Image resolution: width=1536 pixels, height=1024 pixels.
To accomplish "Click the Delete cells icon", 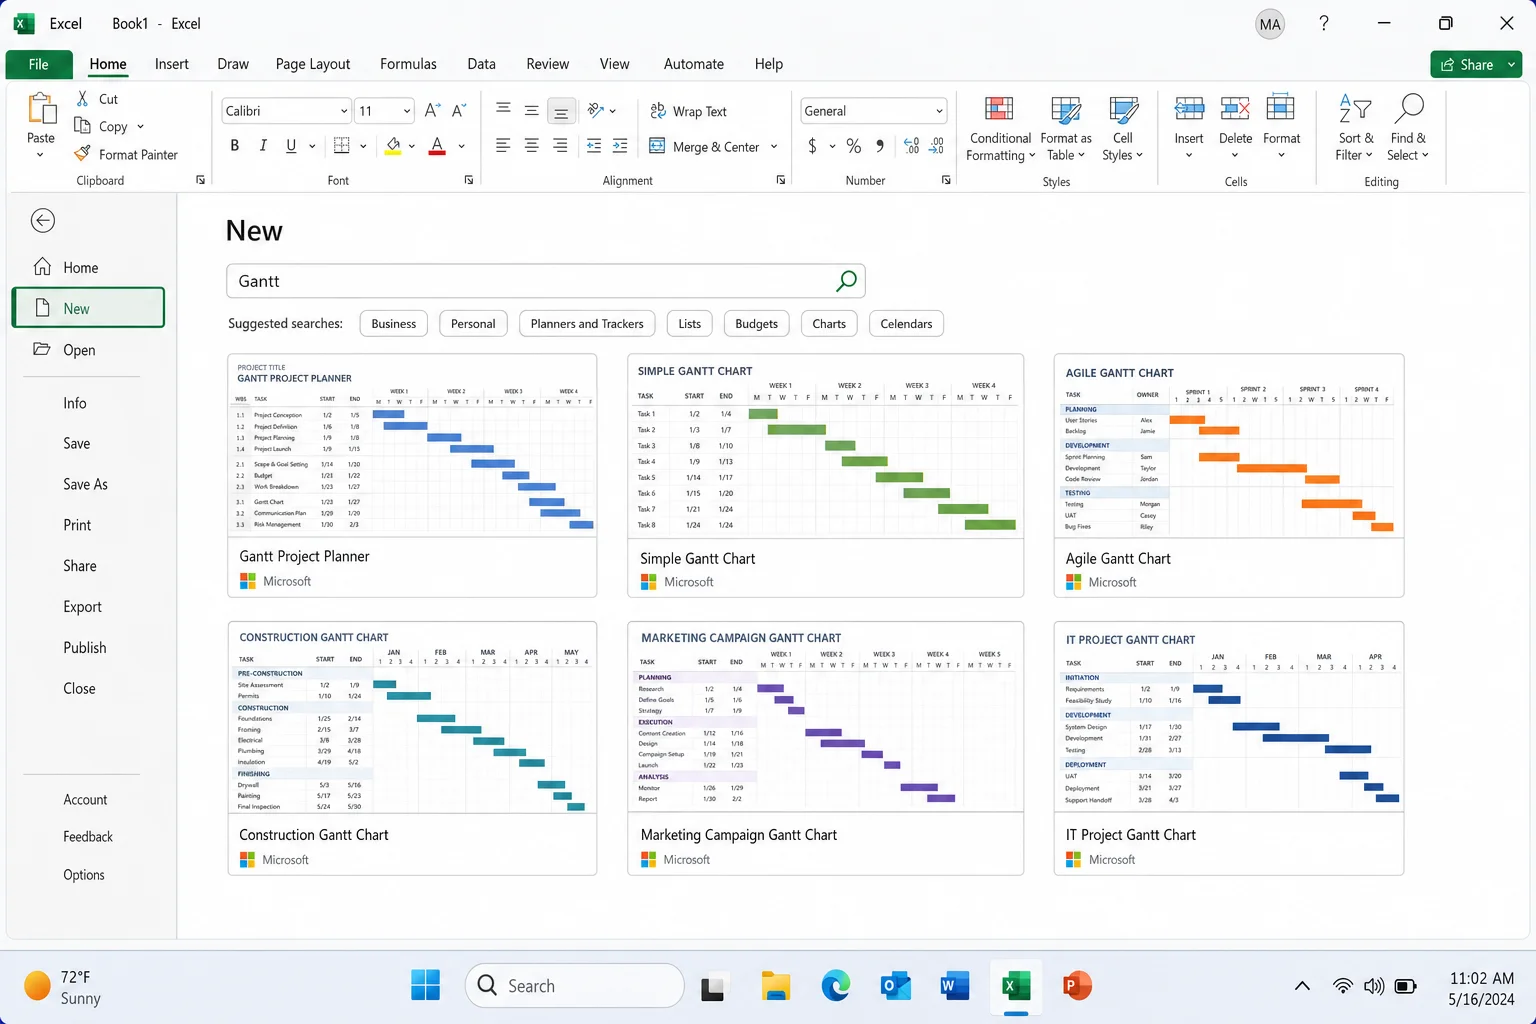I will click(x=1235, y=108).
